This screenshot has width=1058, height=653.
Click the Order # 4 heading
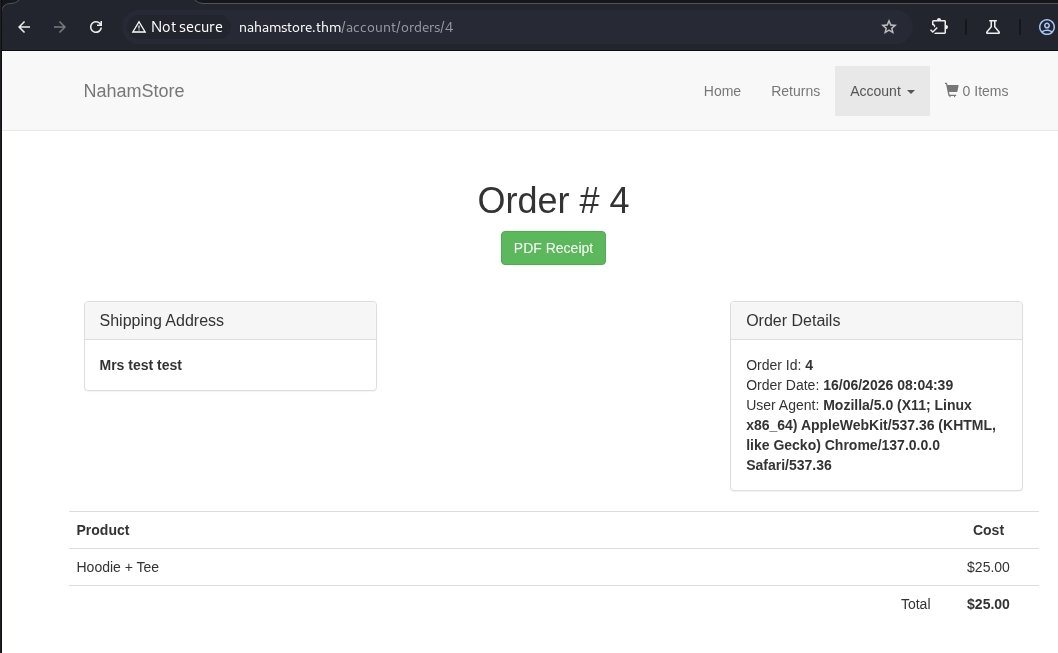pos(553,200)
